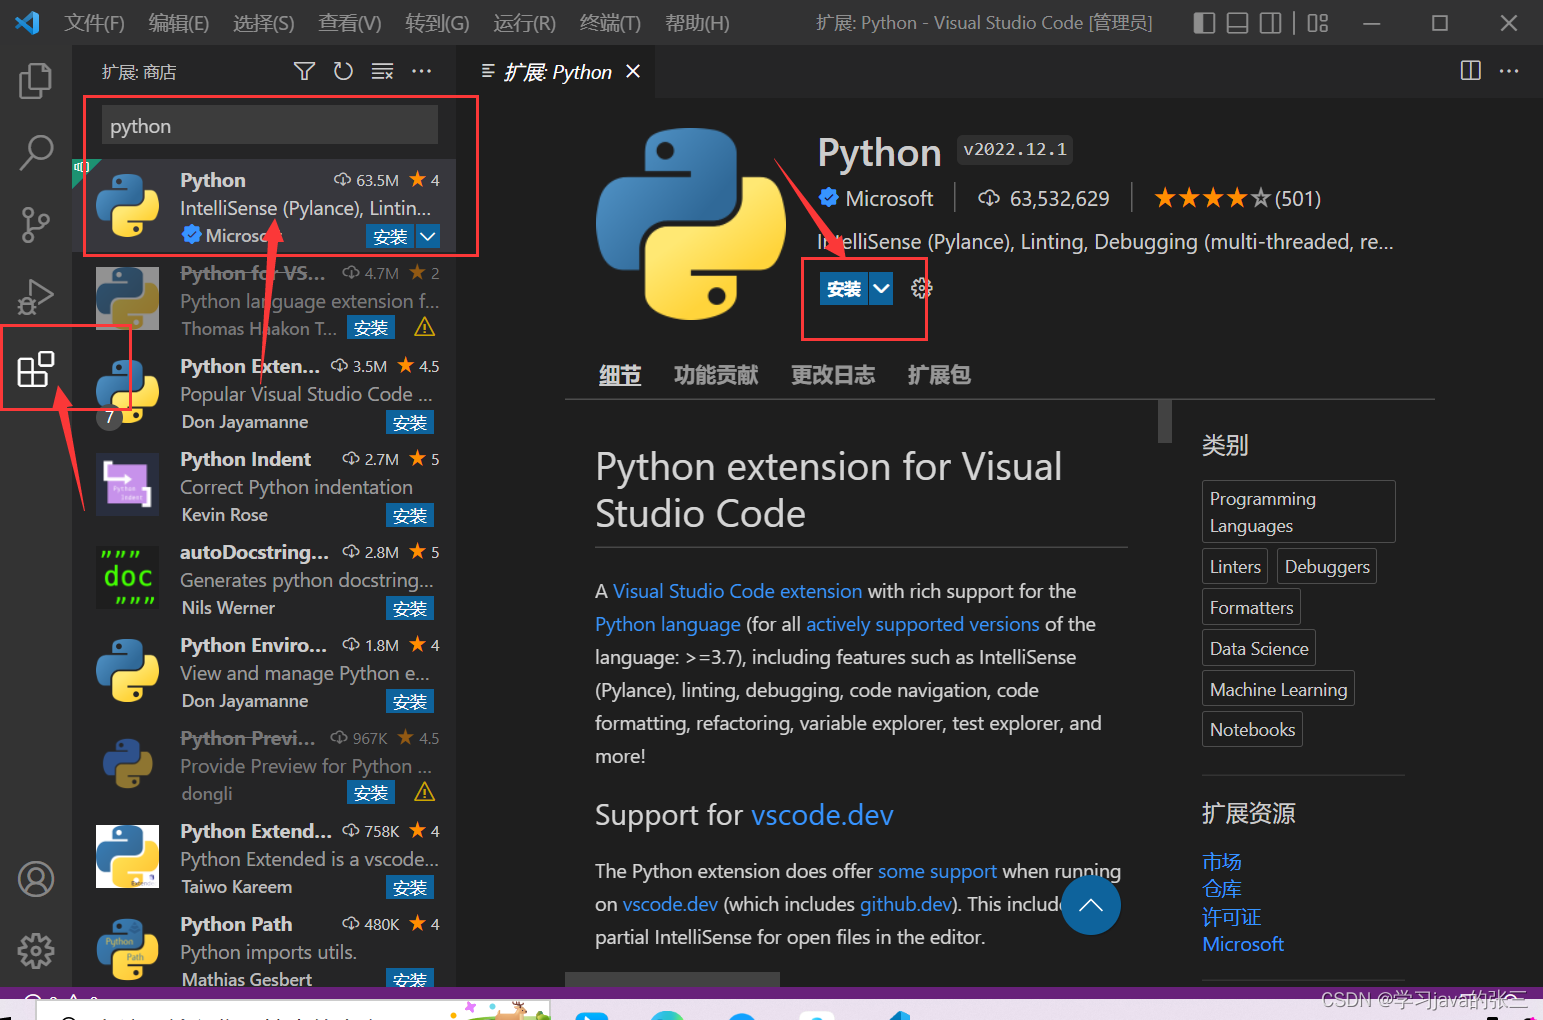Toggle secondary side bar layout icon
Viewport: 1543px width, 1020px height.
[1270, 23]
